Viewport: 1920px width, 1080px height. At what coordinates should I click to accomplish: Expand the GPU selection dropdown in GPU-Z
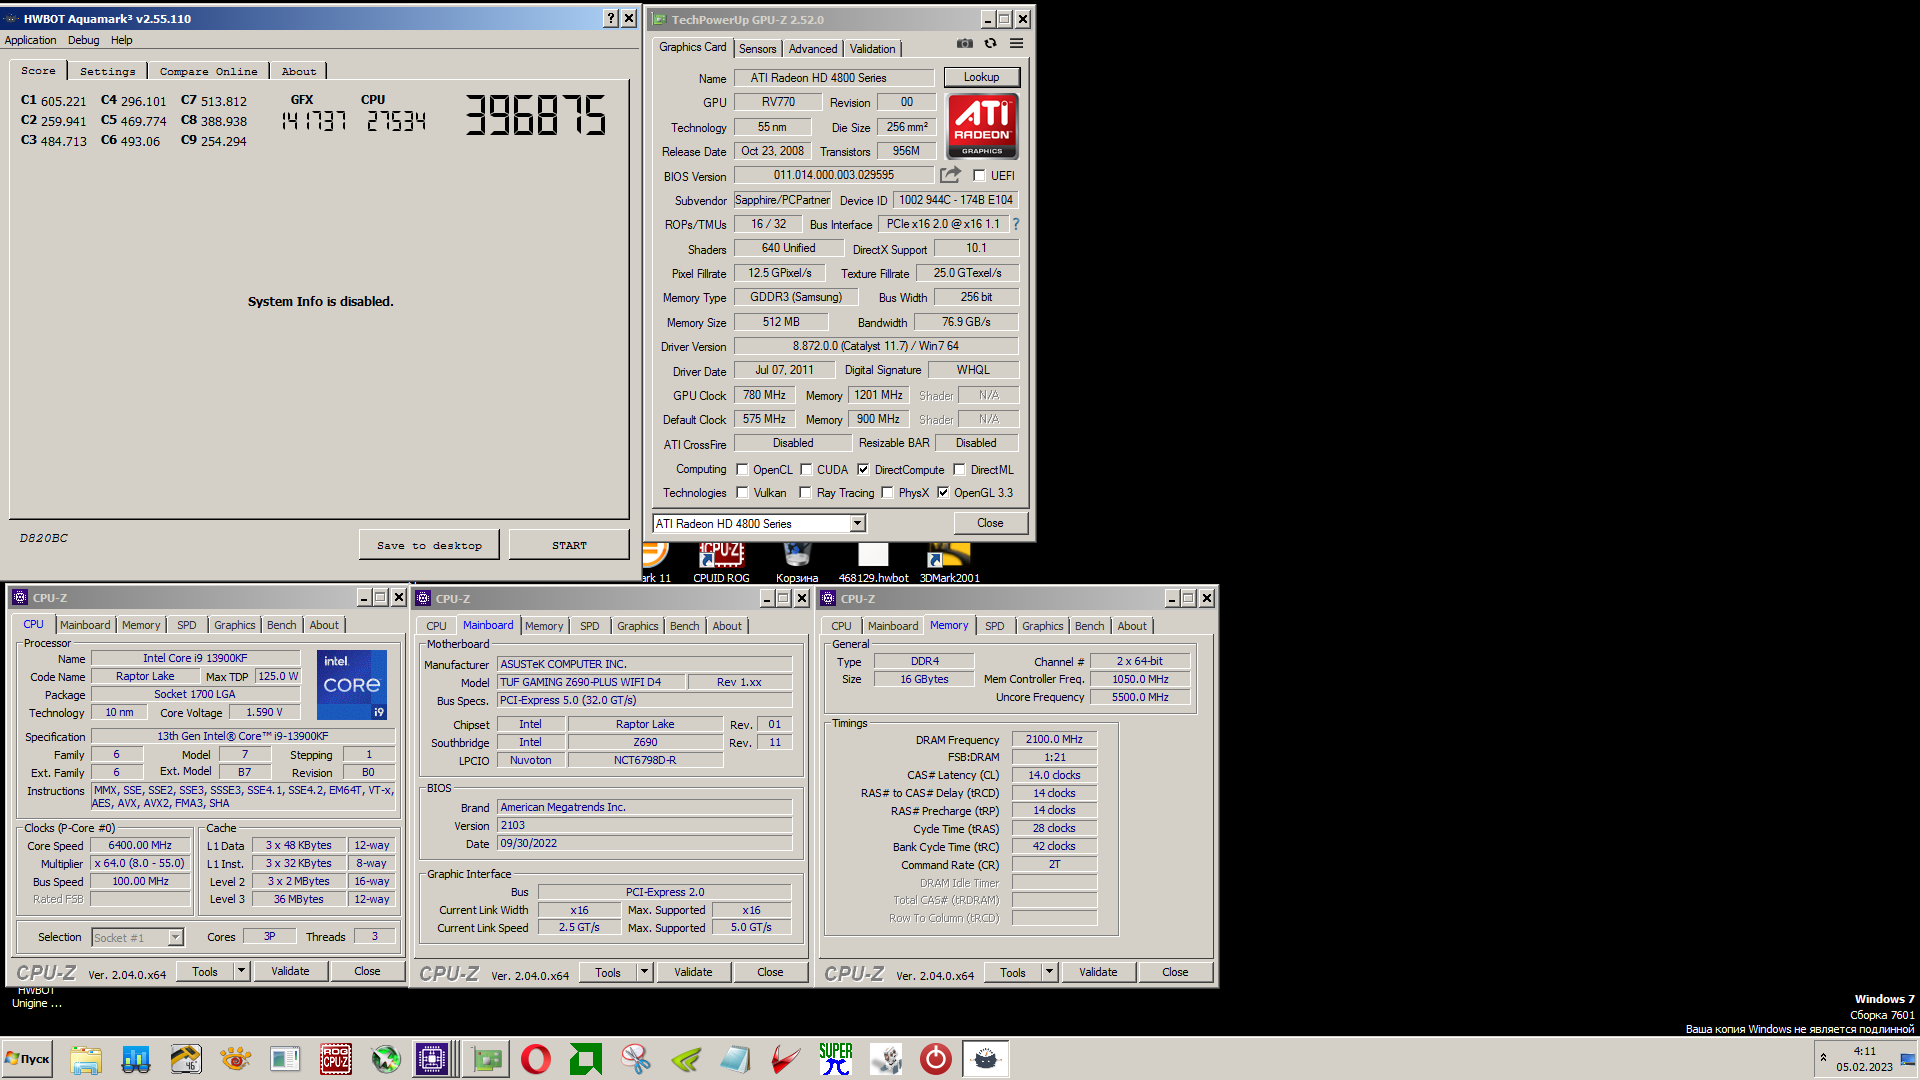(857, 524)
